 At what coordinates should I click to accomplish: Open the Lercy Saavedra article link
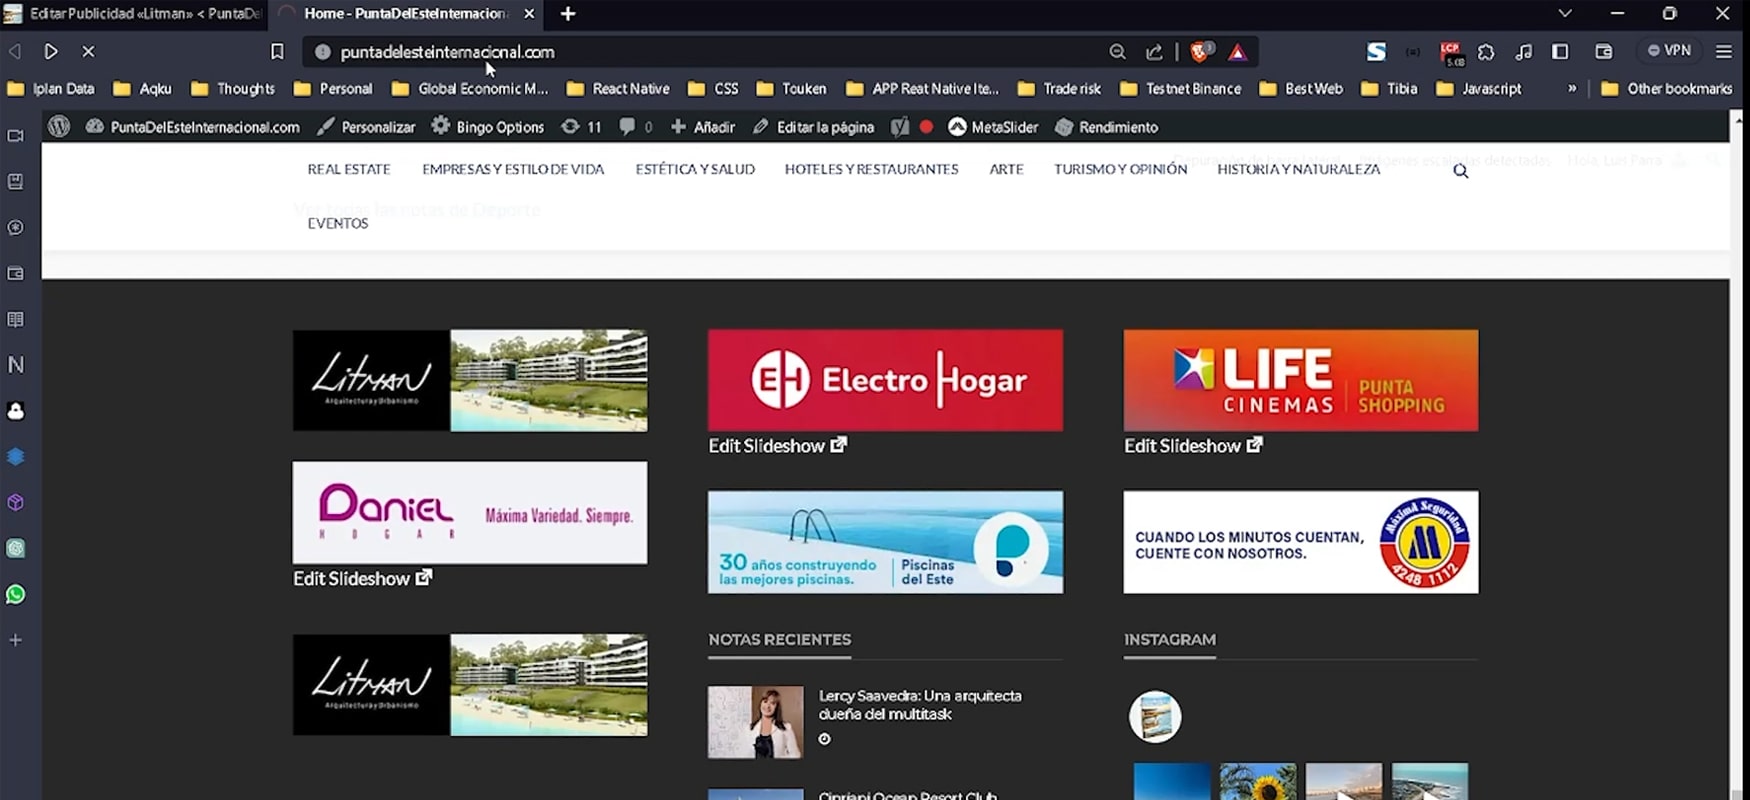pos(920,705)
